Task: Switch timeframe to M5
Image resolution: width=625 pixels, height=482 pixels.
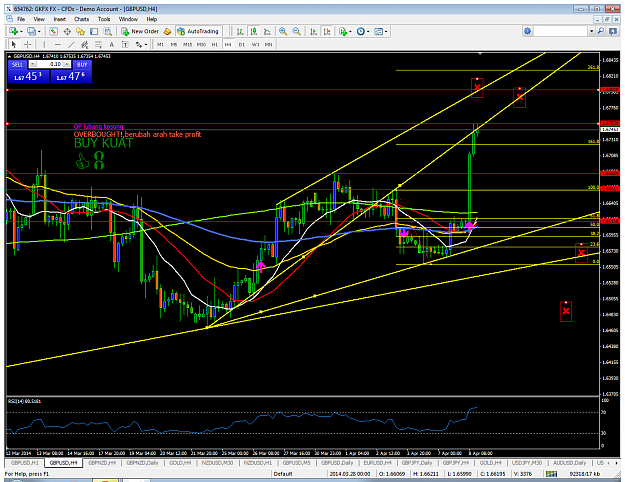Action: pos(174,45)
